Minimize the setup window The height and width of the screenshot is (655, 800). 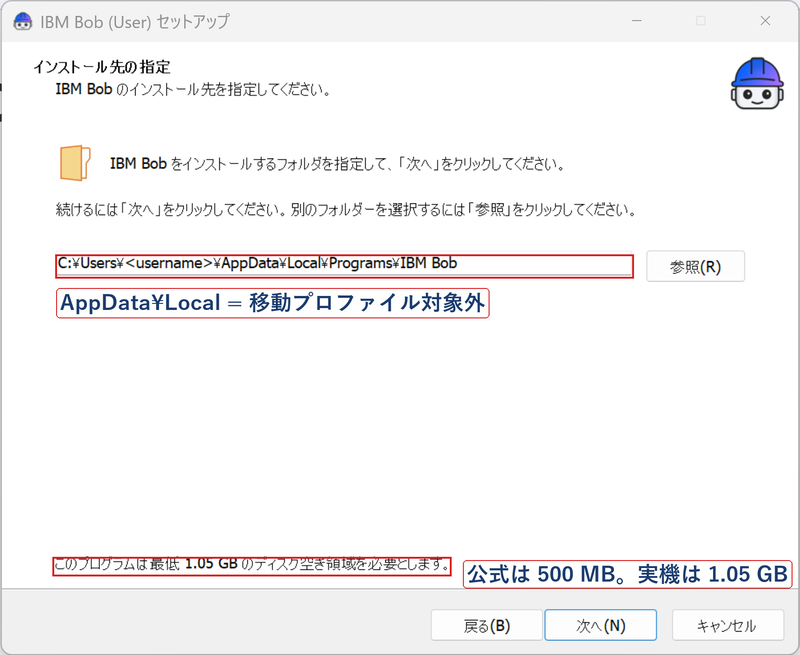[x=637, y=21]
